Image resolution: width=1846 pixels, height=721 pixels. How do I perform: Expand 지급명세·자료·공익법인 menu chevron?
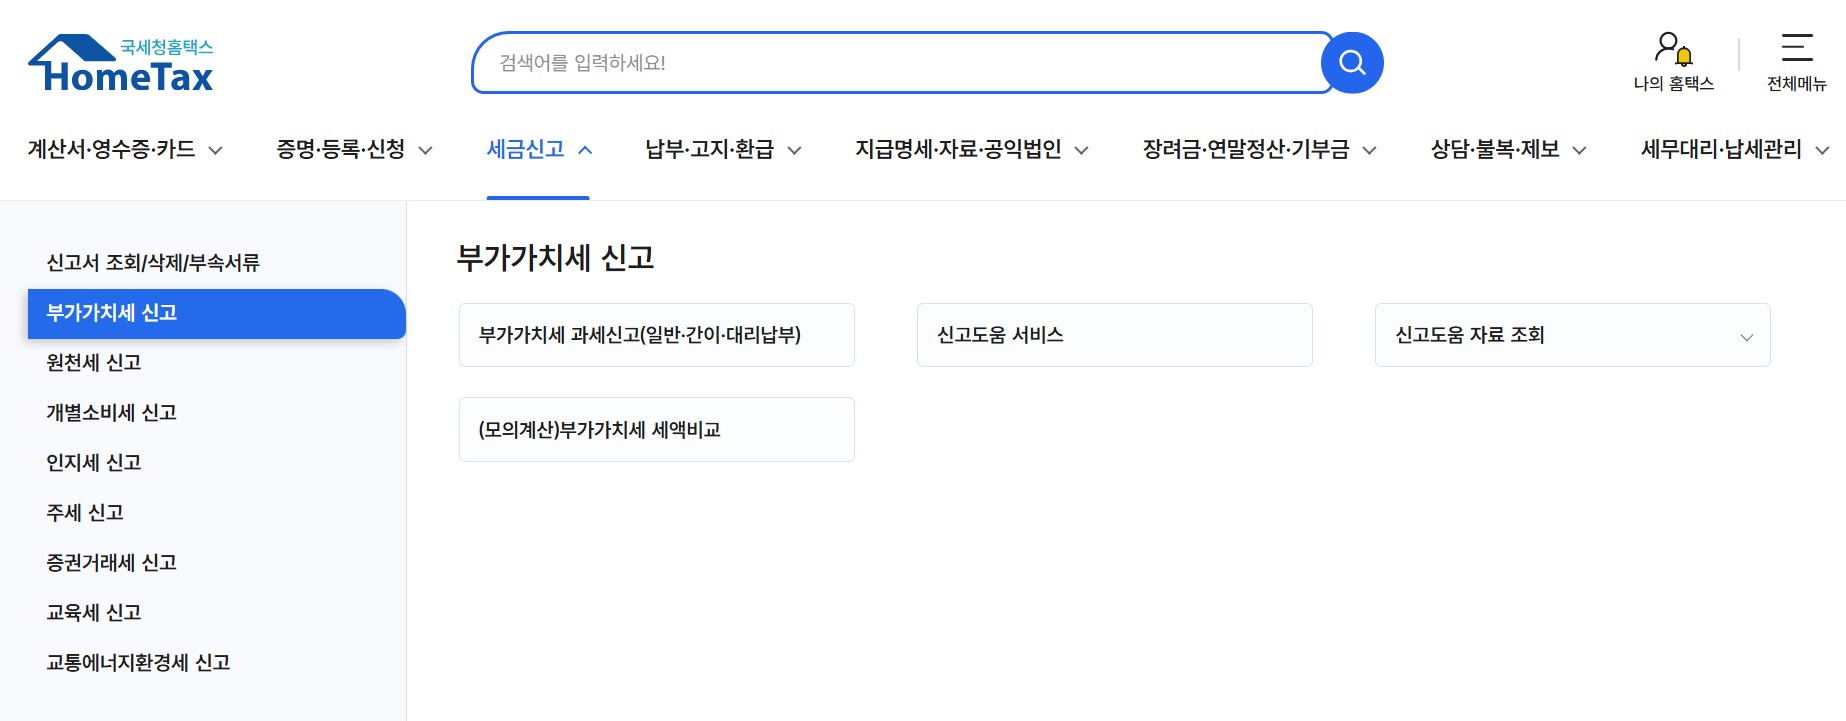[1081, 151]
